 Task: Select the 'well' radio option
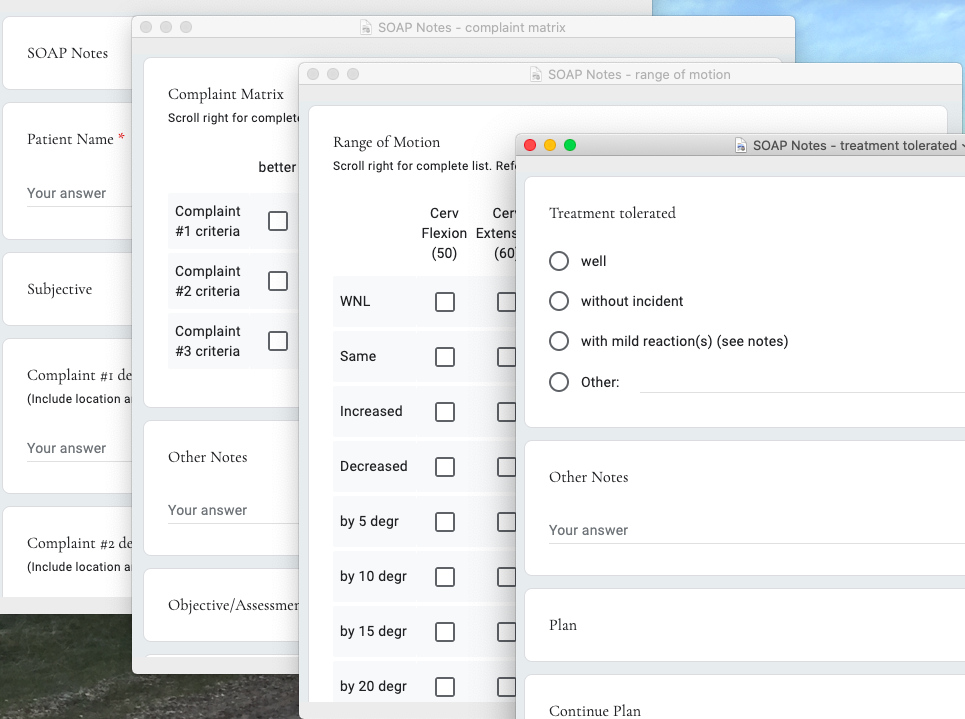tap(559, 261)
